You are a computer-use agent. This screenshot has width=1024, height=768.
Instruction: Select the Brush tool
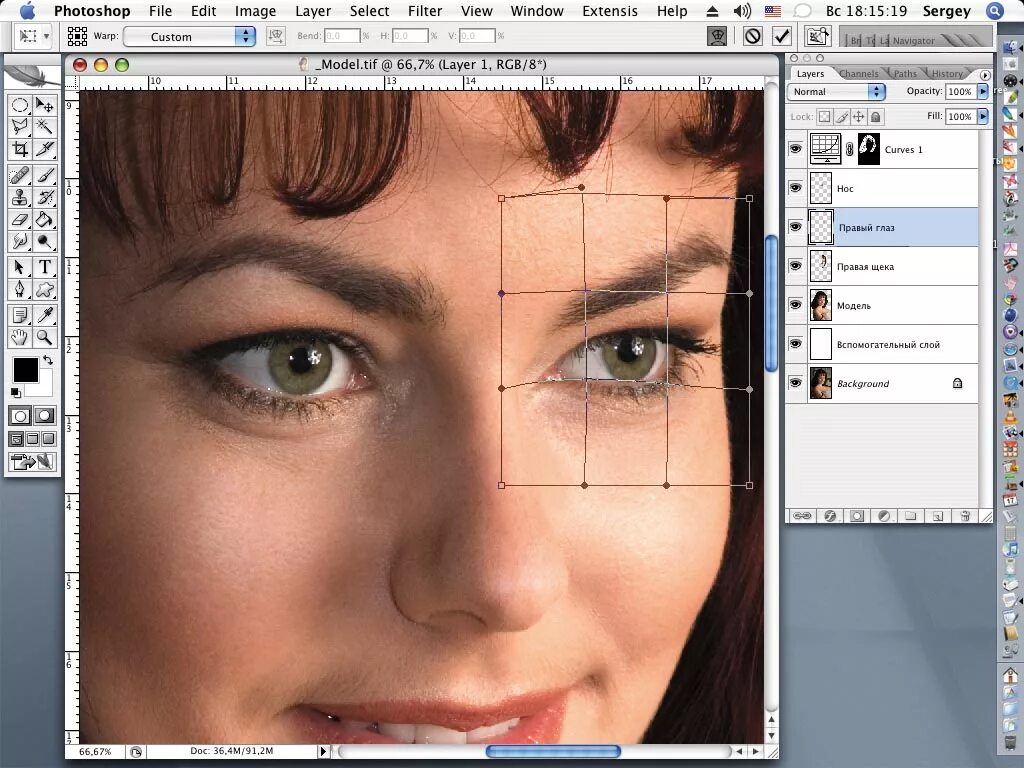point(44,175)
